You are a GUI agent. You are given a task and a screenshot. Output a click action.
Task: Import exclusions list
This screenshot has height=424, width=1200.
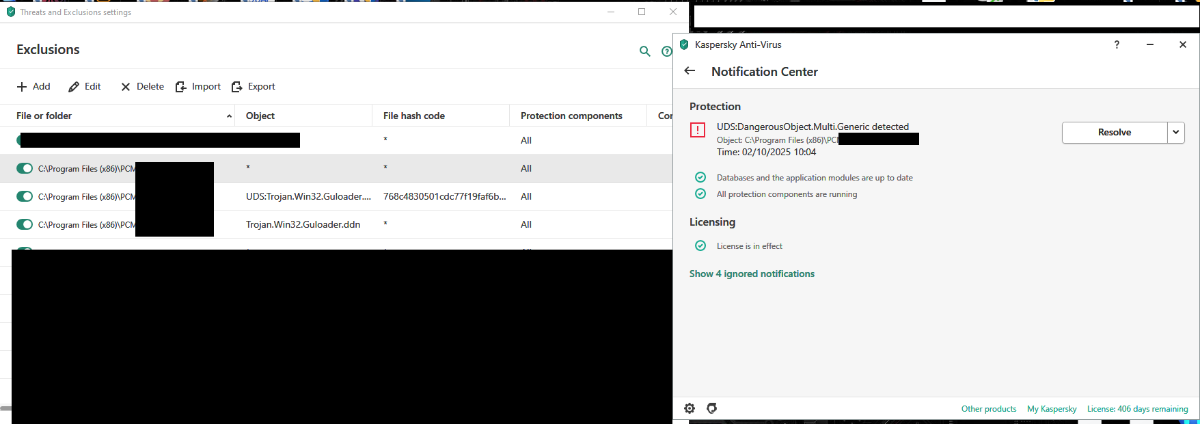pyautogui.click(x=198, y=87)
